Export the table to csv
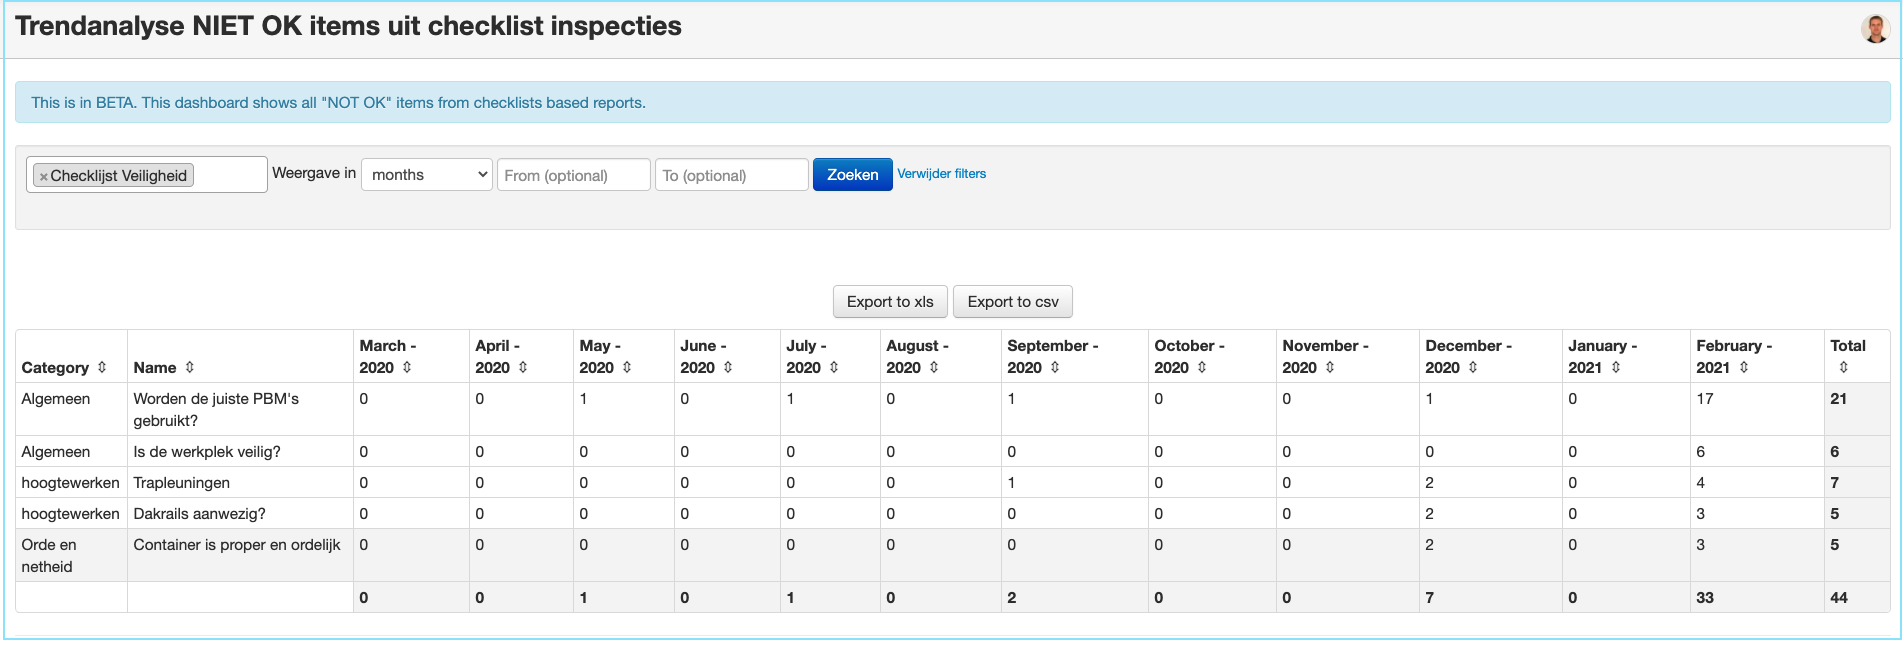The width and height of the screenshot is (1903, 645). 1012,302
